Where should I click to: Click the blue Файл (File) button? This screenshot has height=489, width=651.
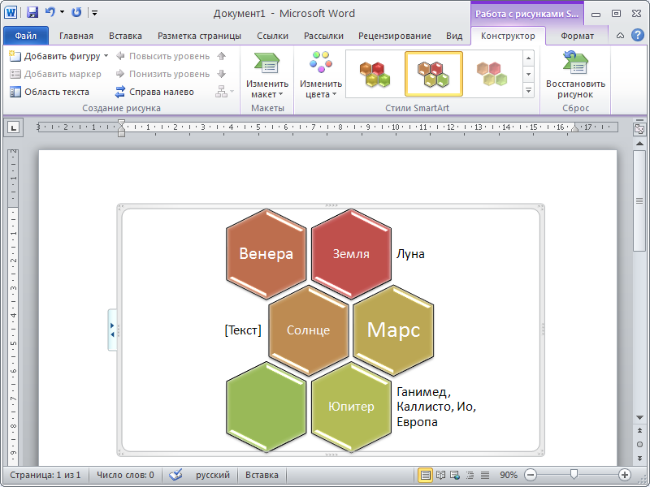pos(25,36)
